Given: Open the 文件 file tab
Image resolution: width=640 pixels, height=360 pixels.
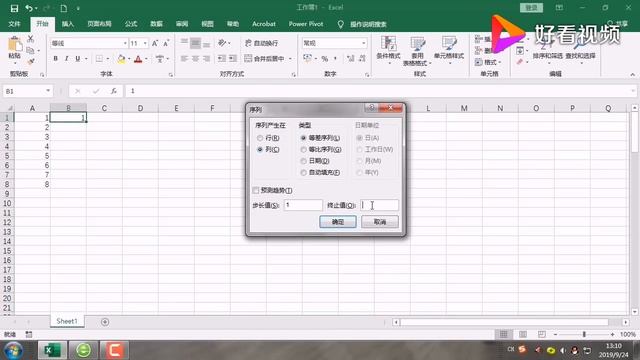Looking at the screenshot, I should pos(14,24).
